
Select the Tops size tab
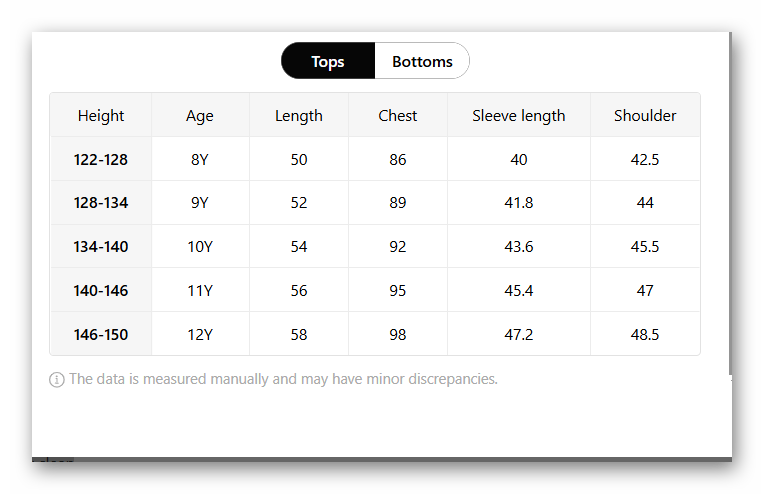[328, 61]
